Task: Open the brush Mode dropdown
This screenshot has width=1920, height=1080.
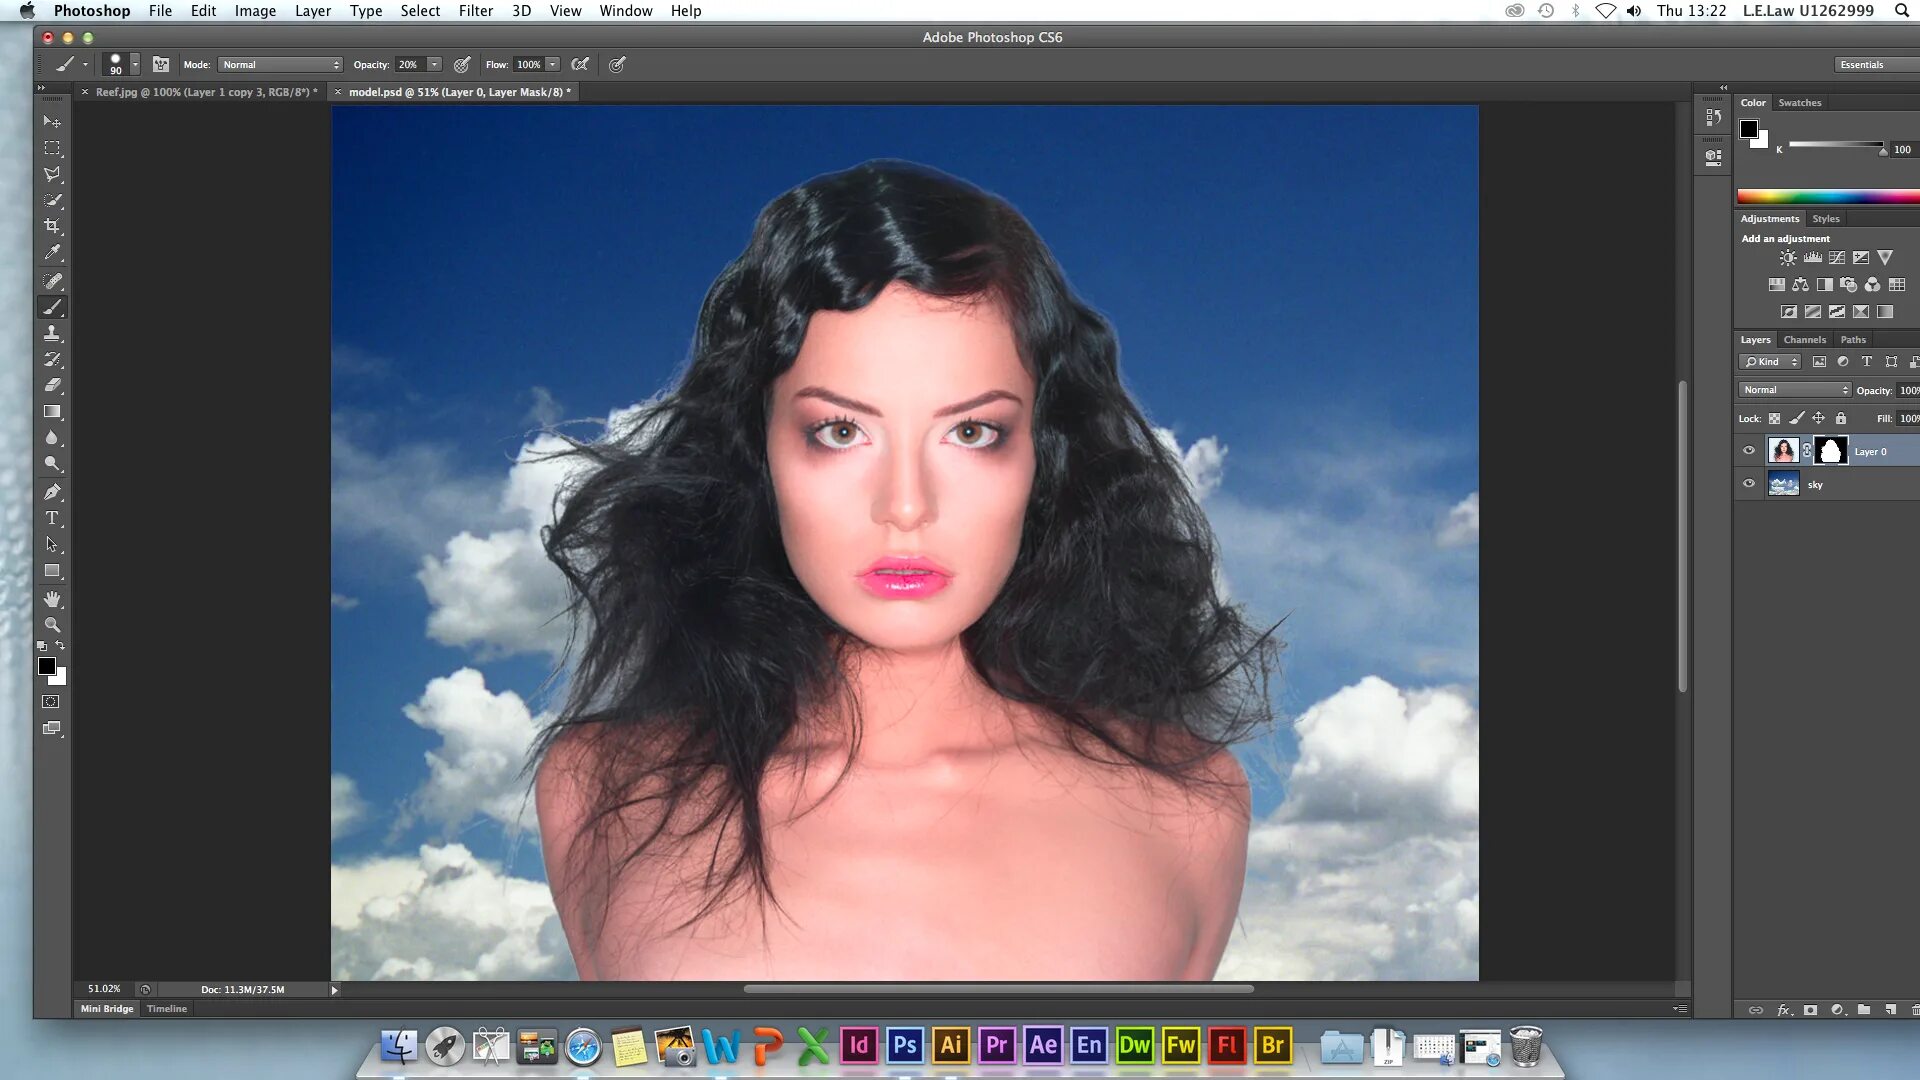Action: [x=280, y=64]
